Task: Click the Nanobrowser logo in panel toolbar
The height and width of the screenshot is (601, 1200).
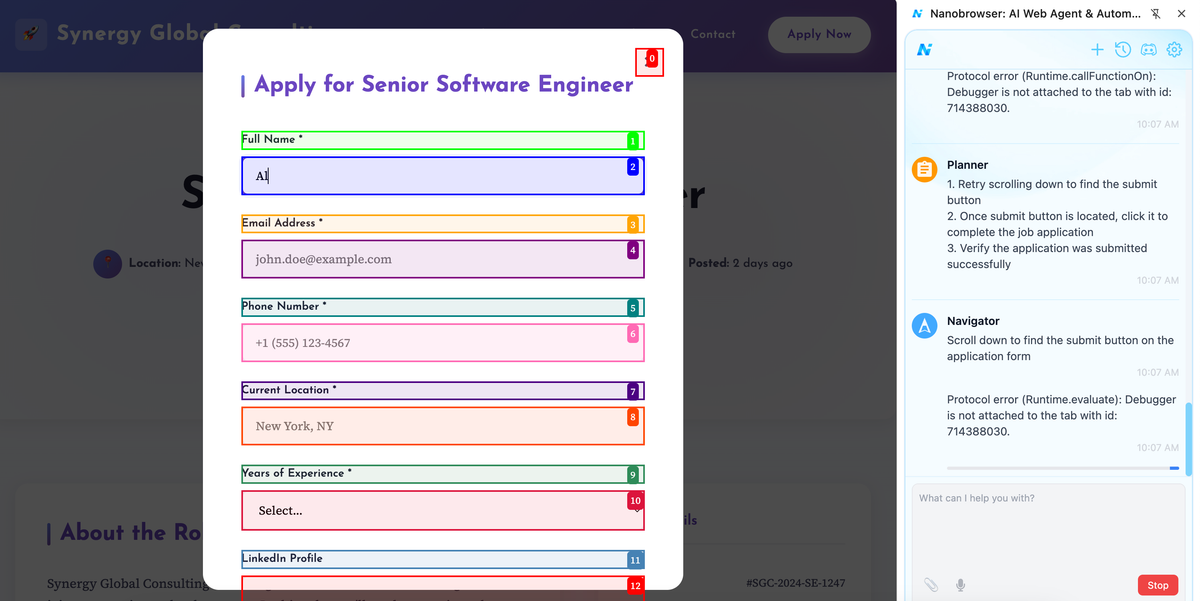Action: 925,49
